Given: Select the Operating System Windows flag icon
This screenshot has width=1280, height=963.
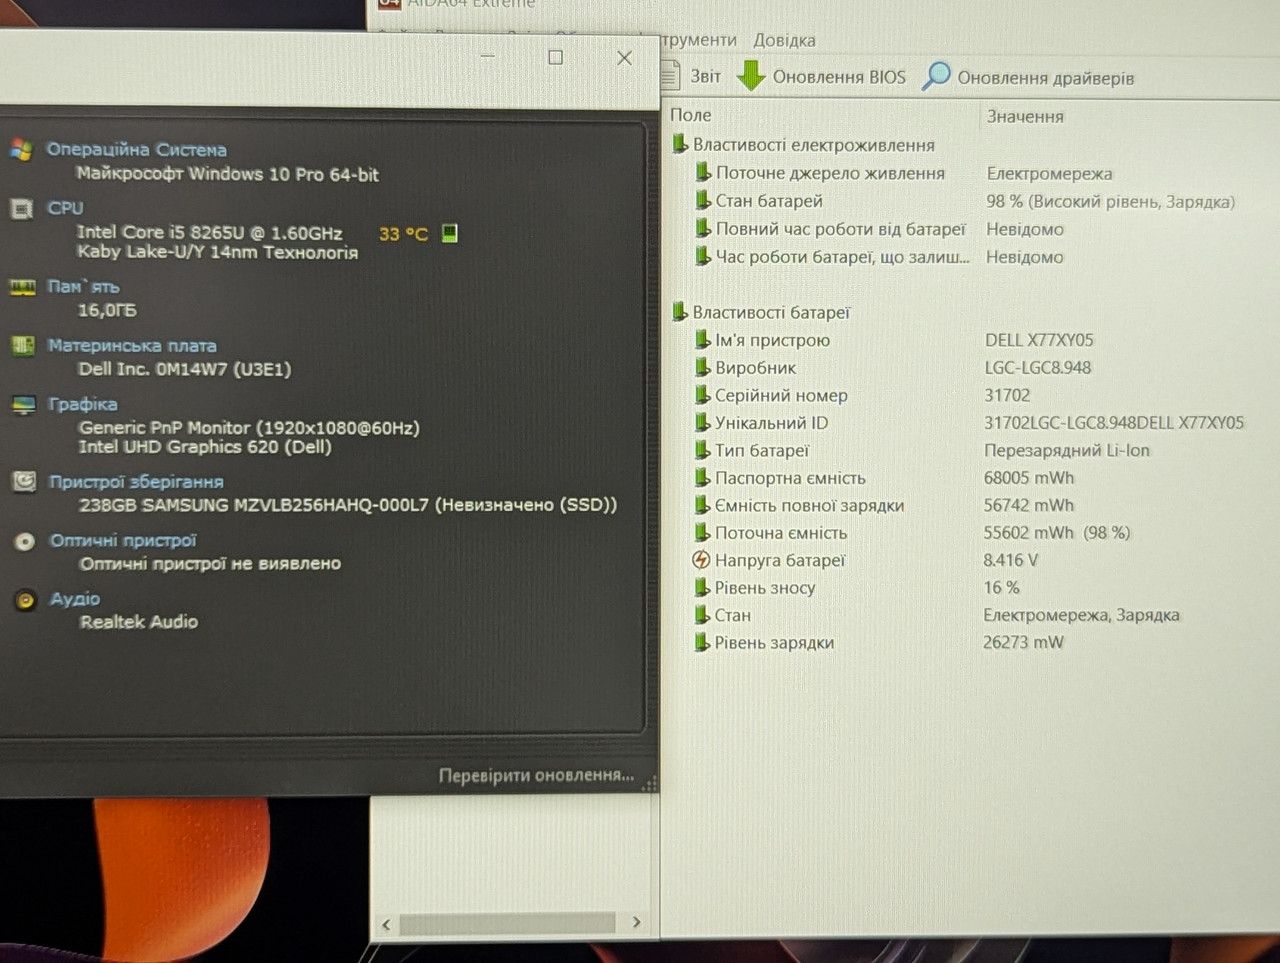Looking at the screenshot, I should coord(21,150).
